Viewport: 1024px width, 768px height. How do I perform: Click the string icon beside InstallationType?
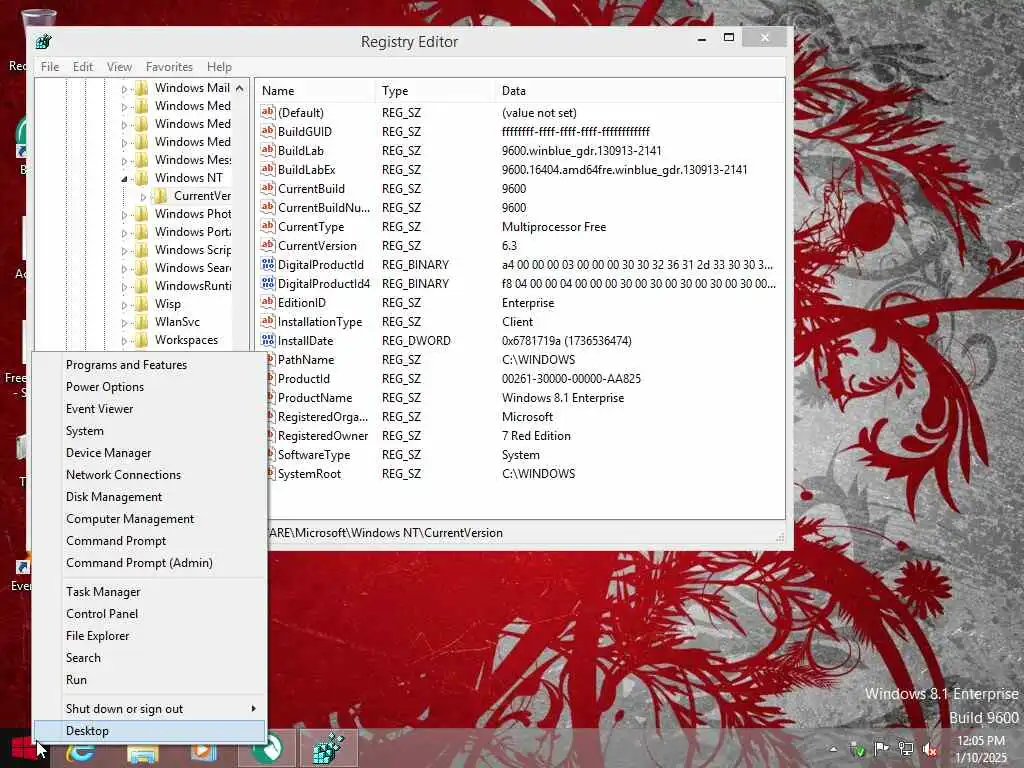tap(268, 321)
